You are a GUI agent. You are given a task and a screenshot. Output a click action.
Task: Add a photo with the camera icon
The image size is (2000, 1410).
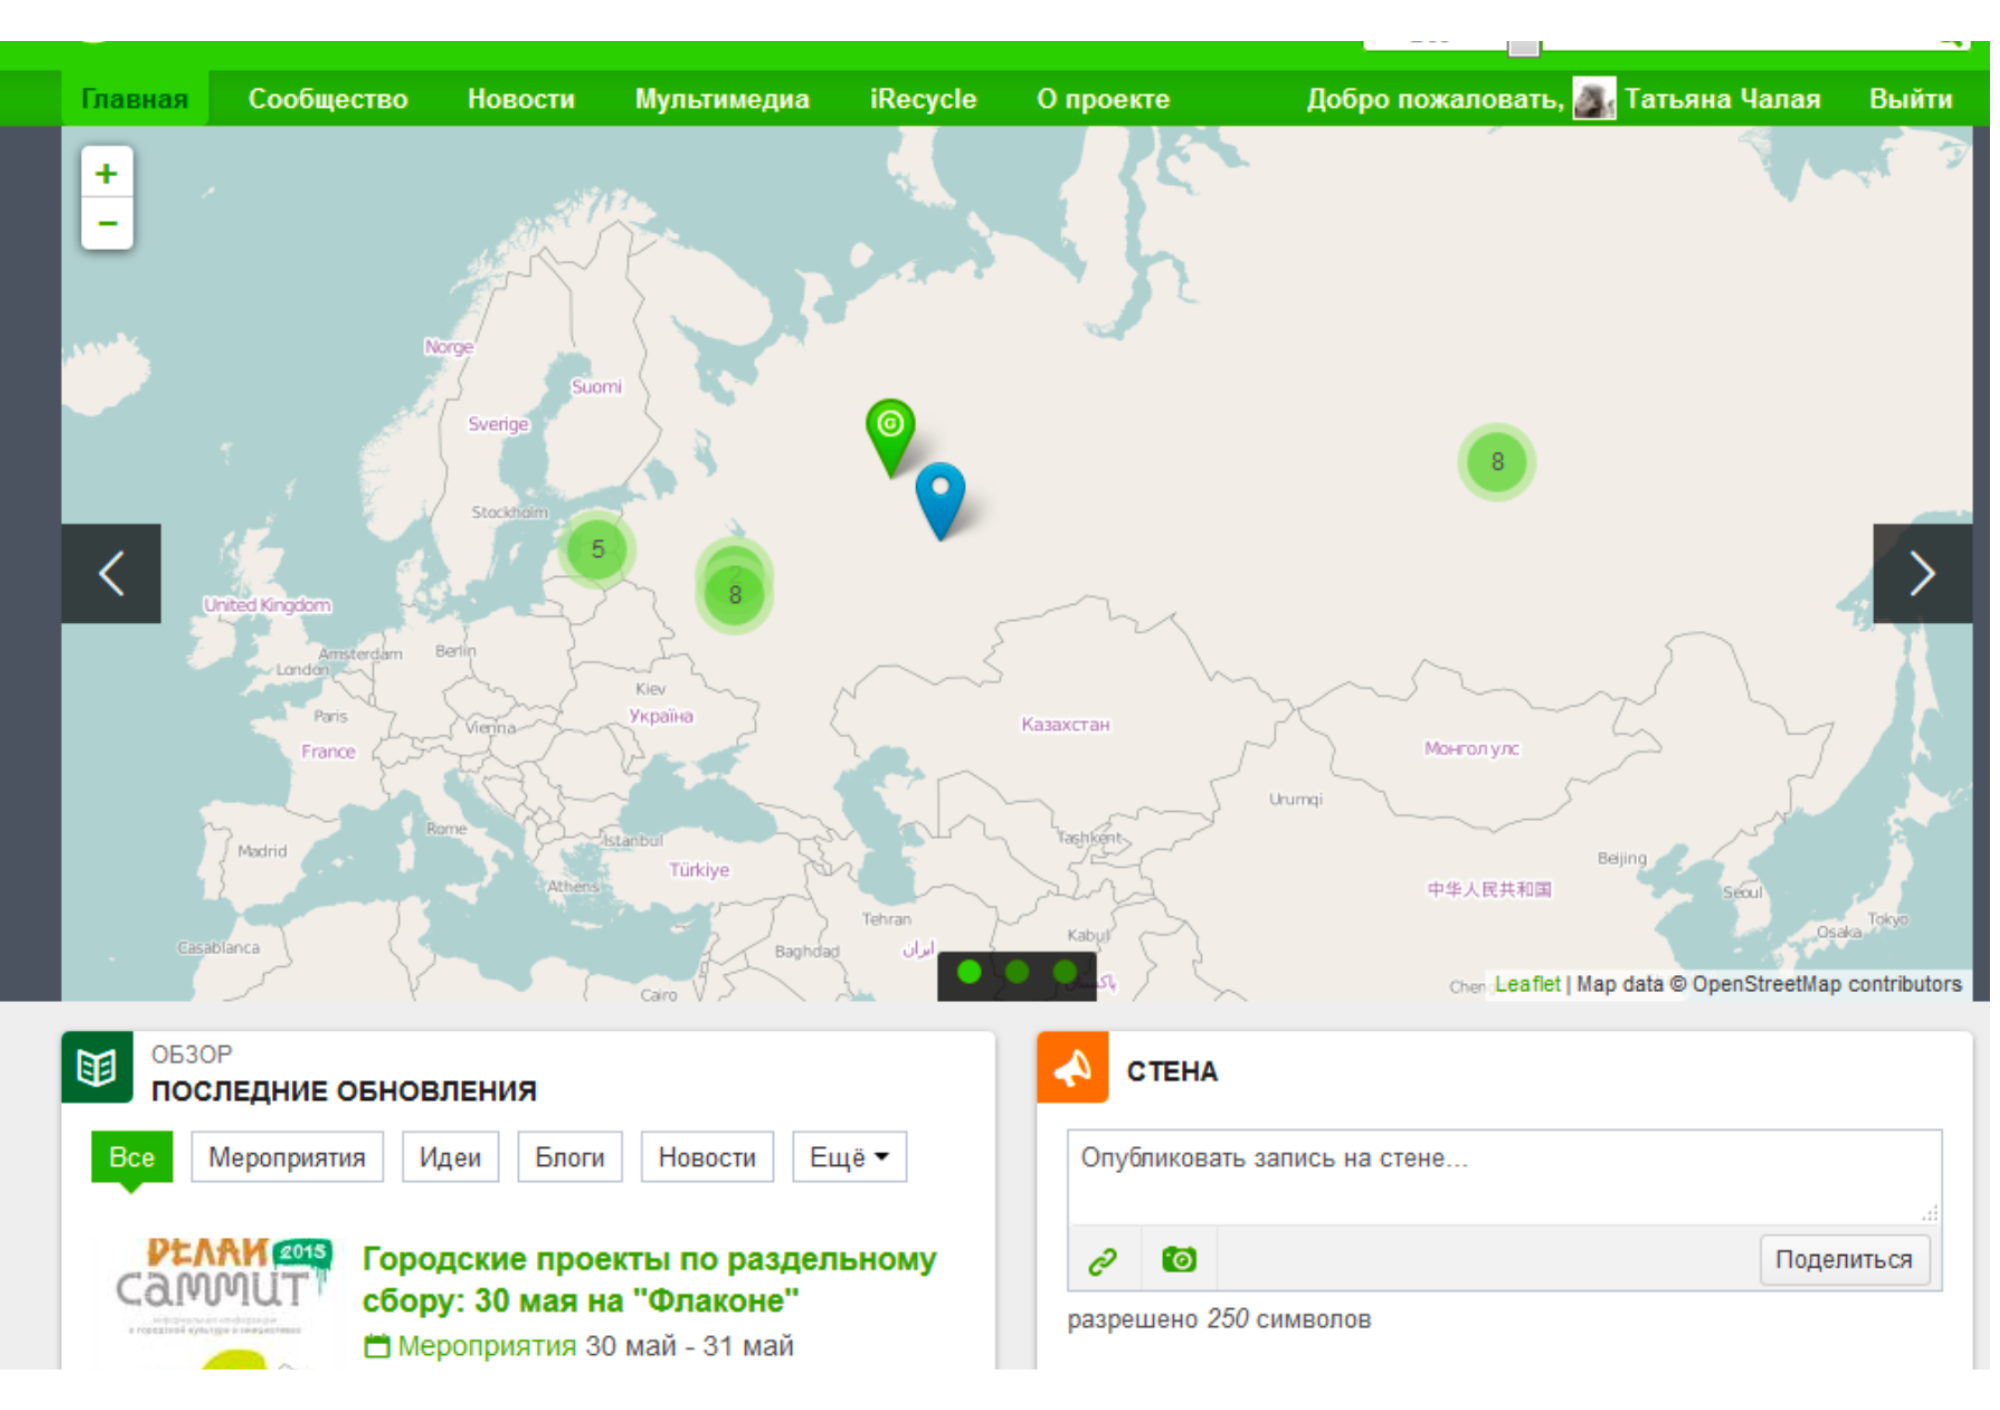pos(1179,1260)
